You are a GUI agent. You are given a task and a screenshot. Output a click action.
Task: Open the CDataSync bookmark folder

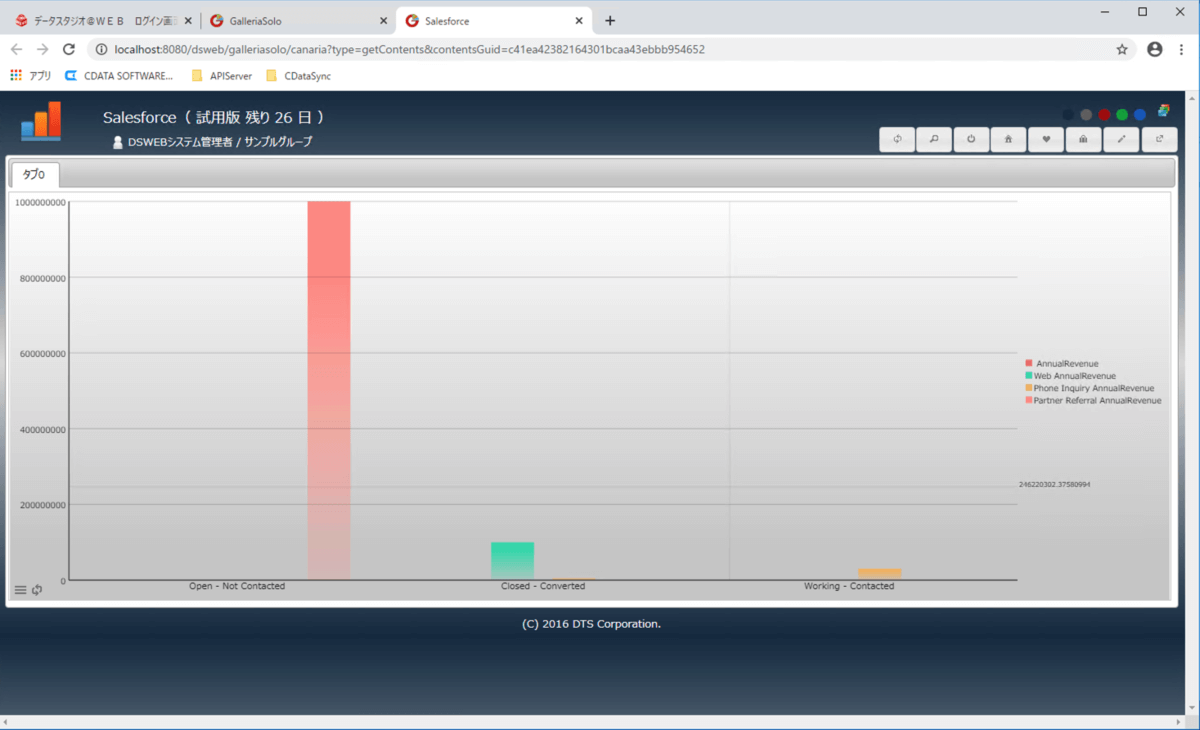pyautogui.click(x=298, y=75)
